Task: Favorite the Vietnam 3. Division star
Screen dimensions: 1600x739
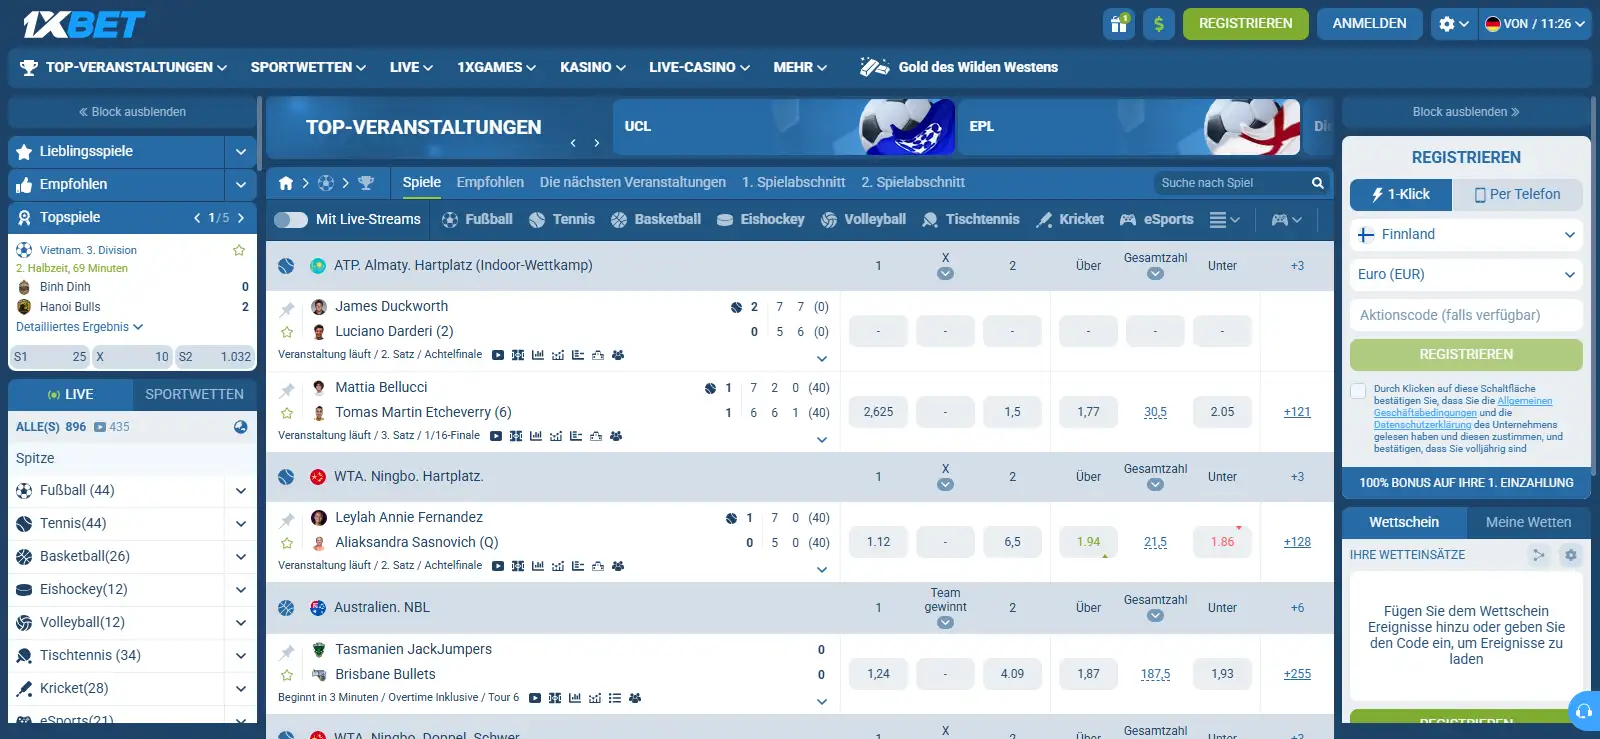Action: (239, 250)
